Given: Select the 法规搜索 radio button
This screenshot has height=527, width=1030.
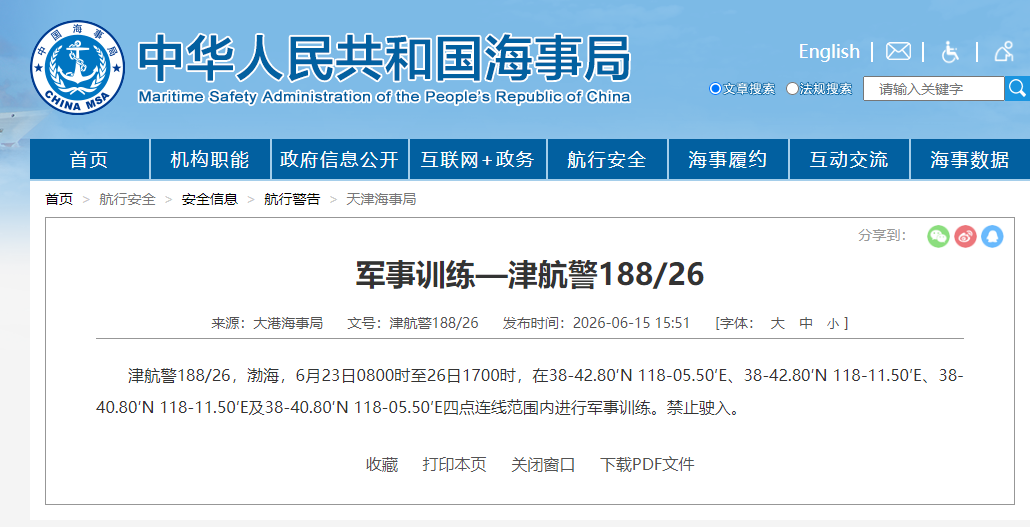Looking at the screenshot, I should [792, 88].
